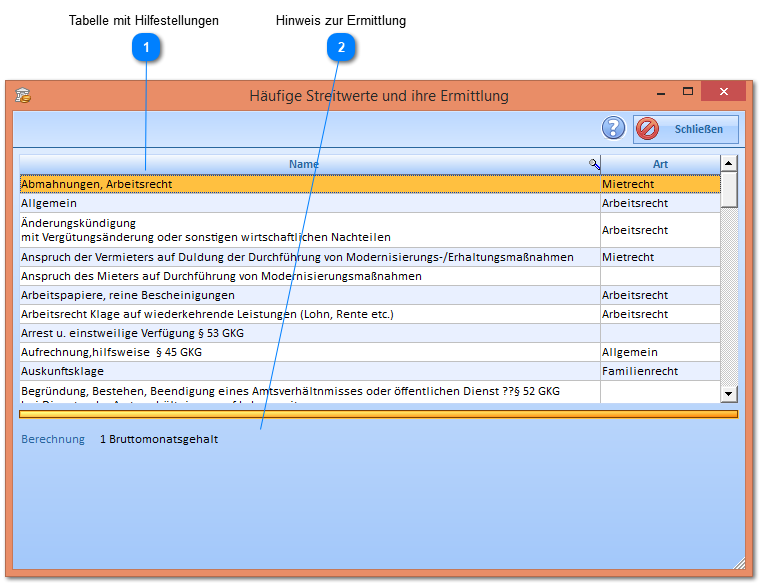Sort table by Name column header
The width and height of the screenshot is (762, 586).
coord(303,164)
